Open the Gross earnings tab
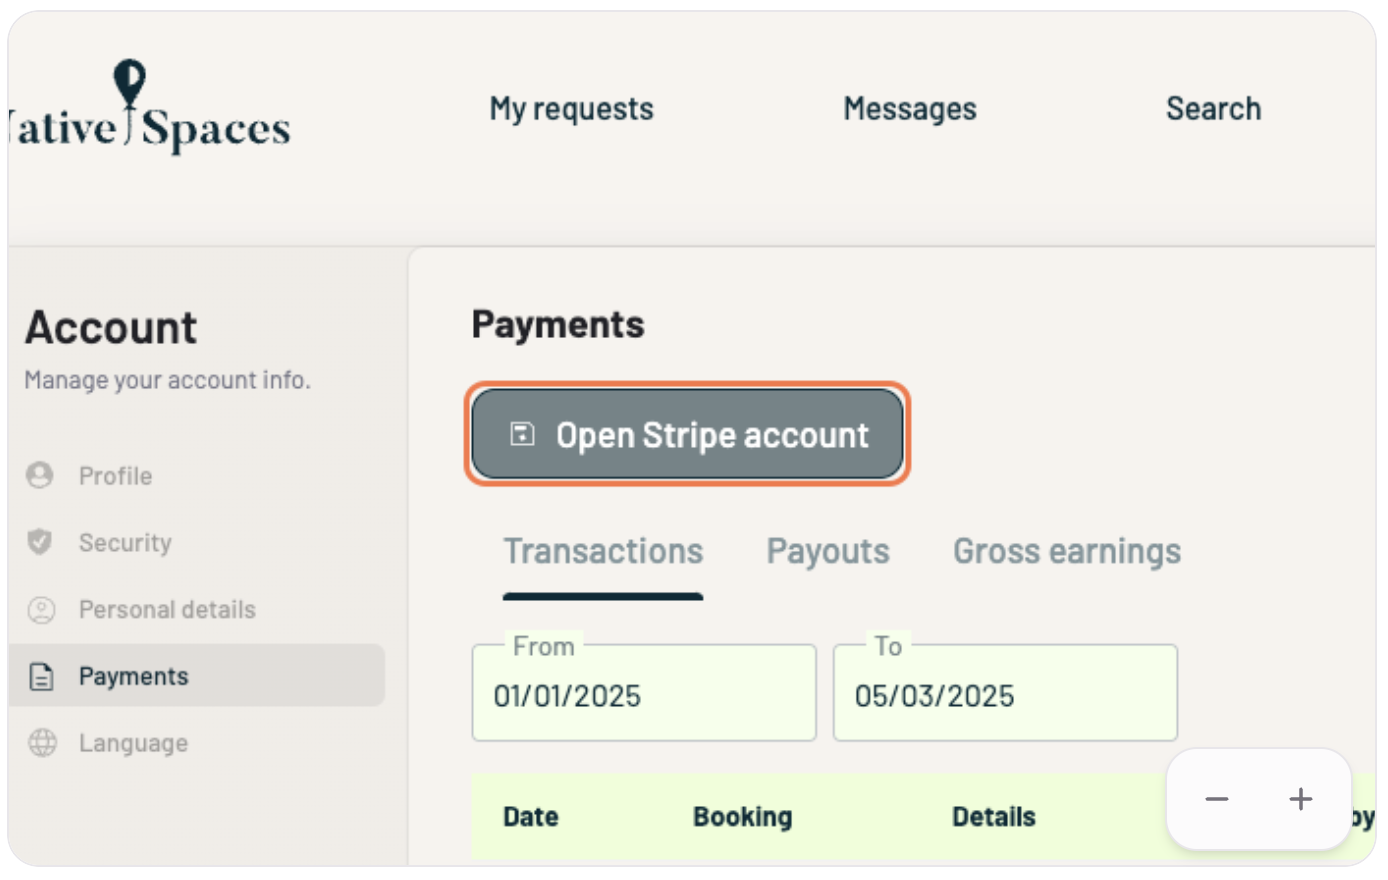The width and height of the screenshot is (1388, 880). (1066, 552)
